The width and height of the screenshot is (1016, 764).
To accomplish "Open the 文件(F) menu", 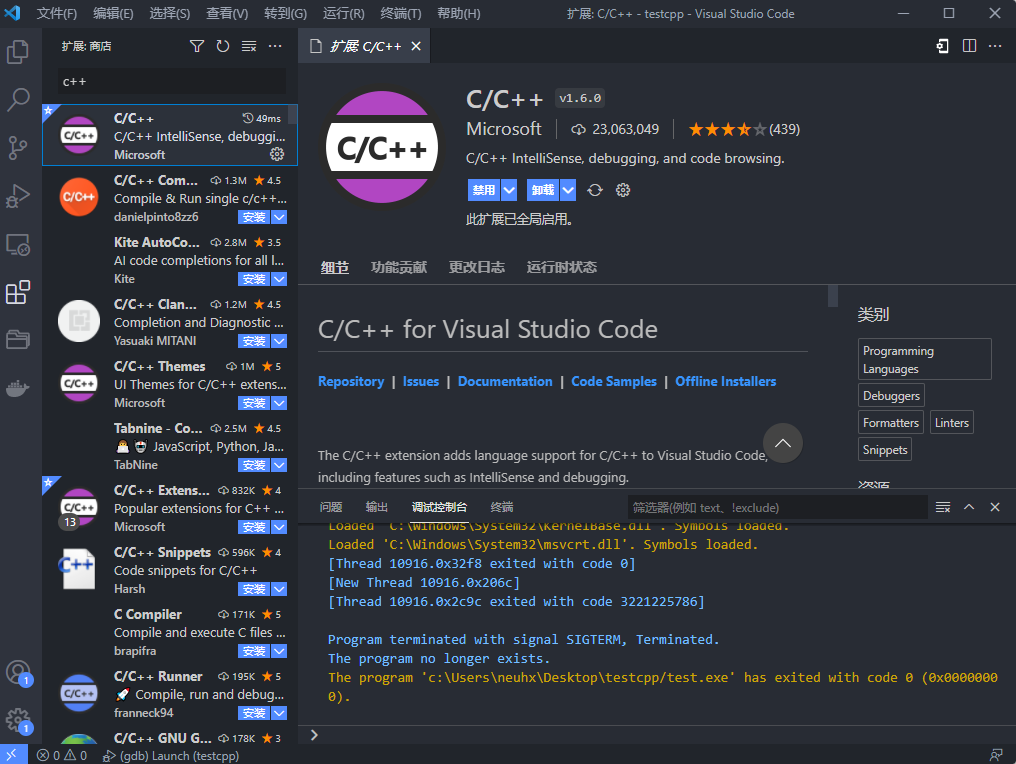I will (56, 14).
